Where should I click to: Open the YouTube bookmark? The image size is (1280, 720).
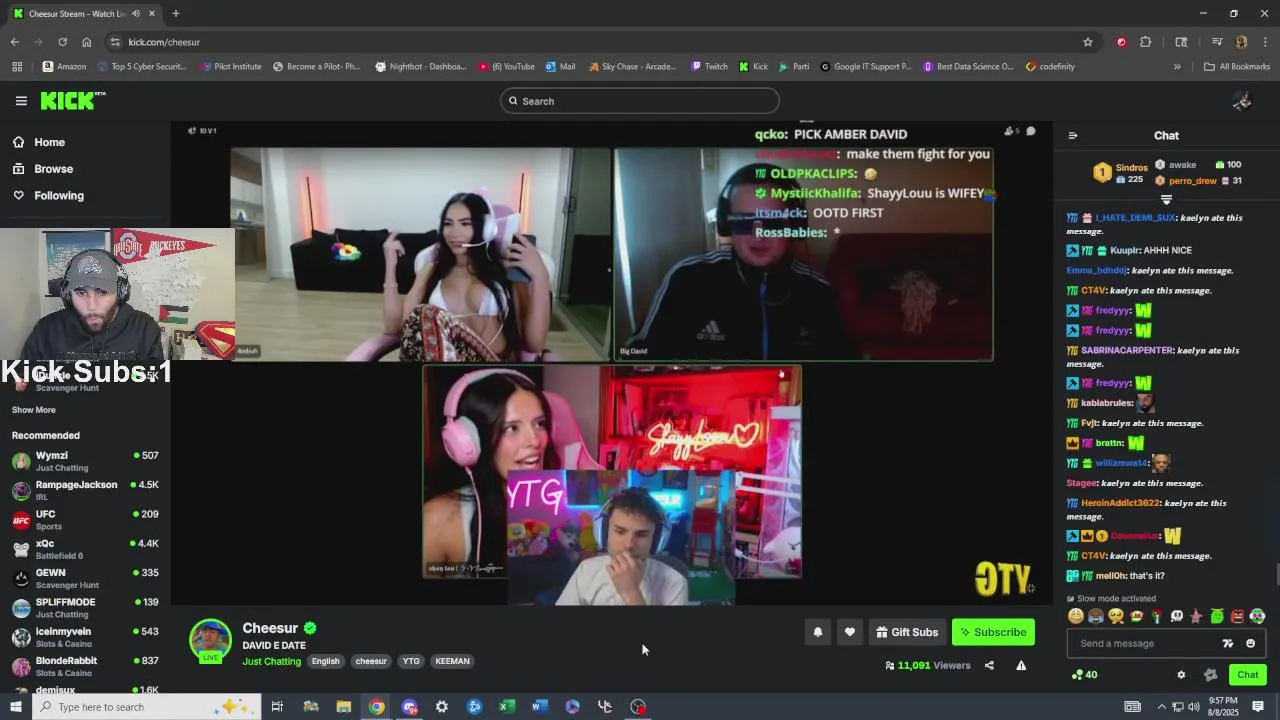point(506,67)
